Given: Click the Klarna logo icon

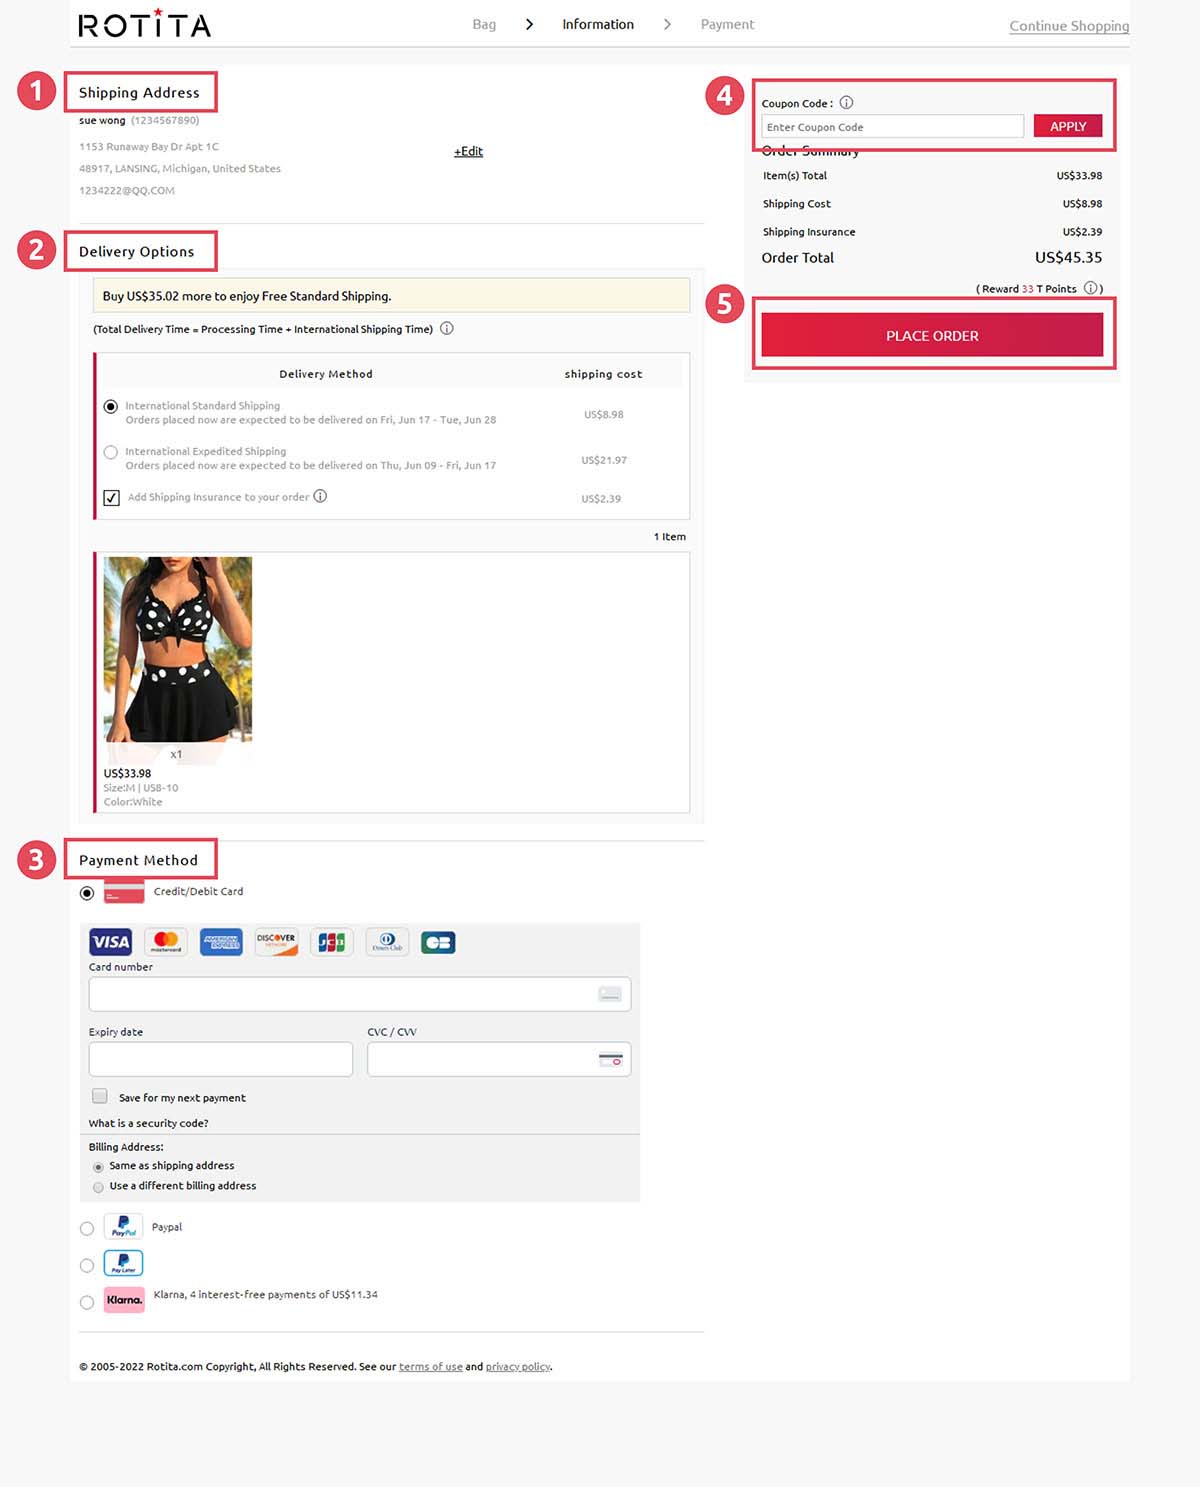Looking at the screenshot, I should click(124, 1300).
